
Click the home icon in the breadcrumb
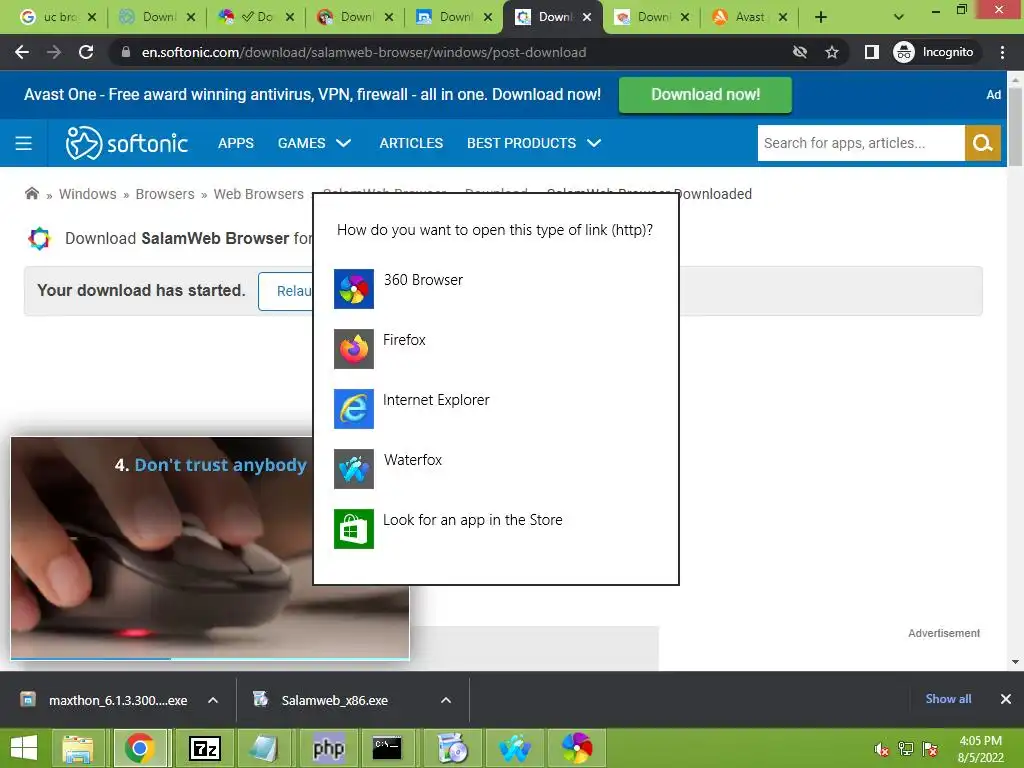31,193
